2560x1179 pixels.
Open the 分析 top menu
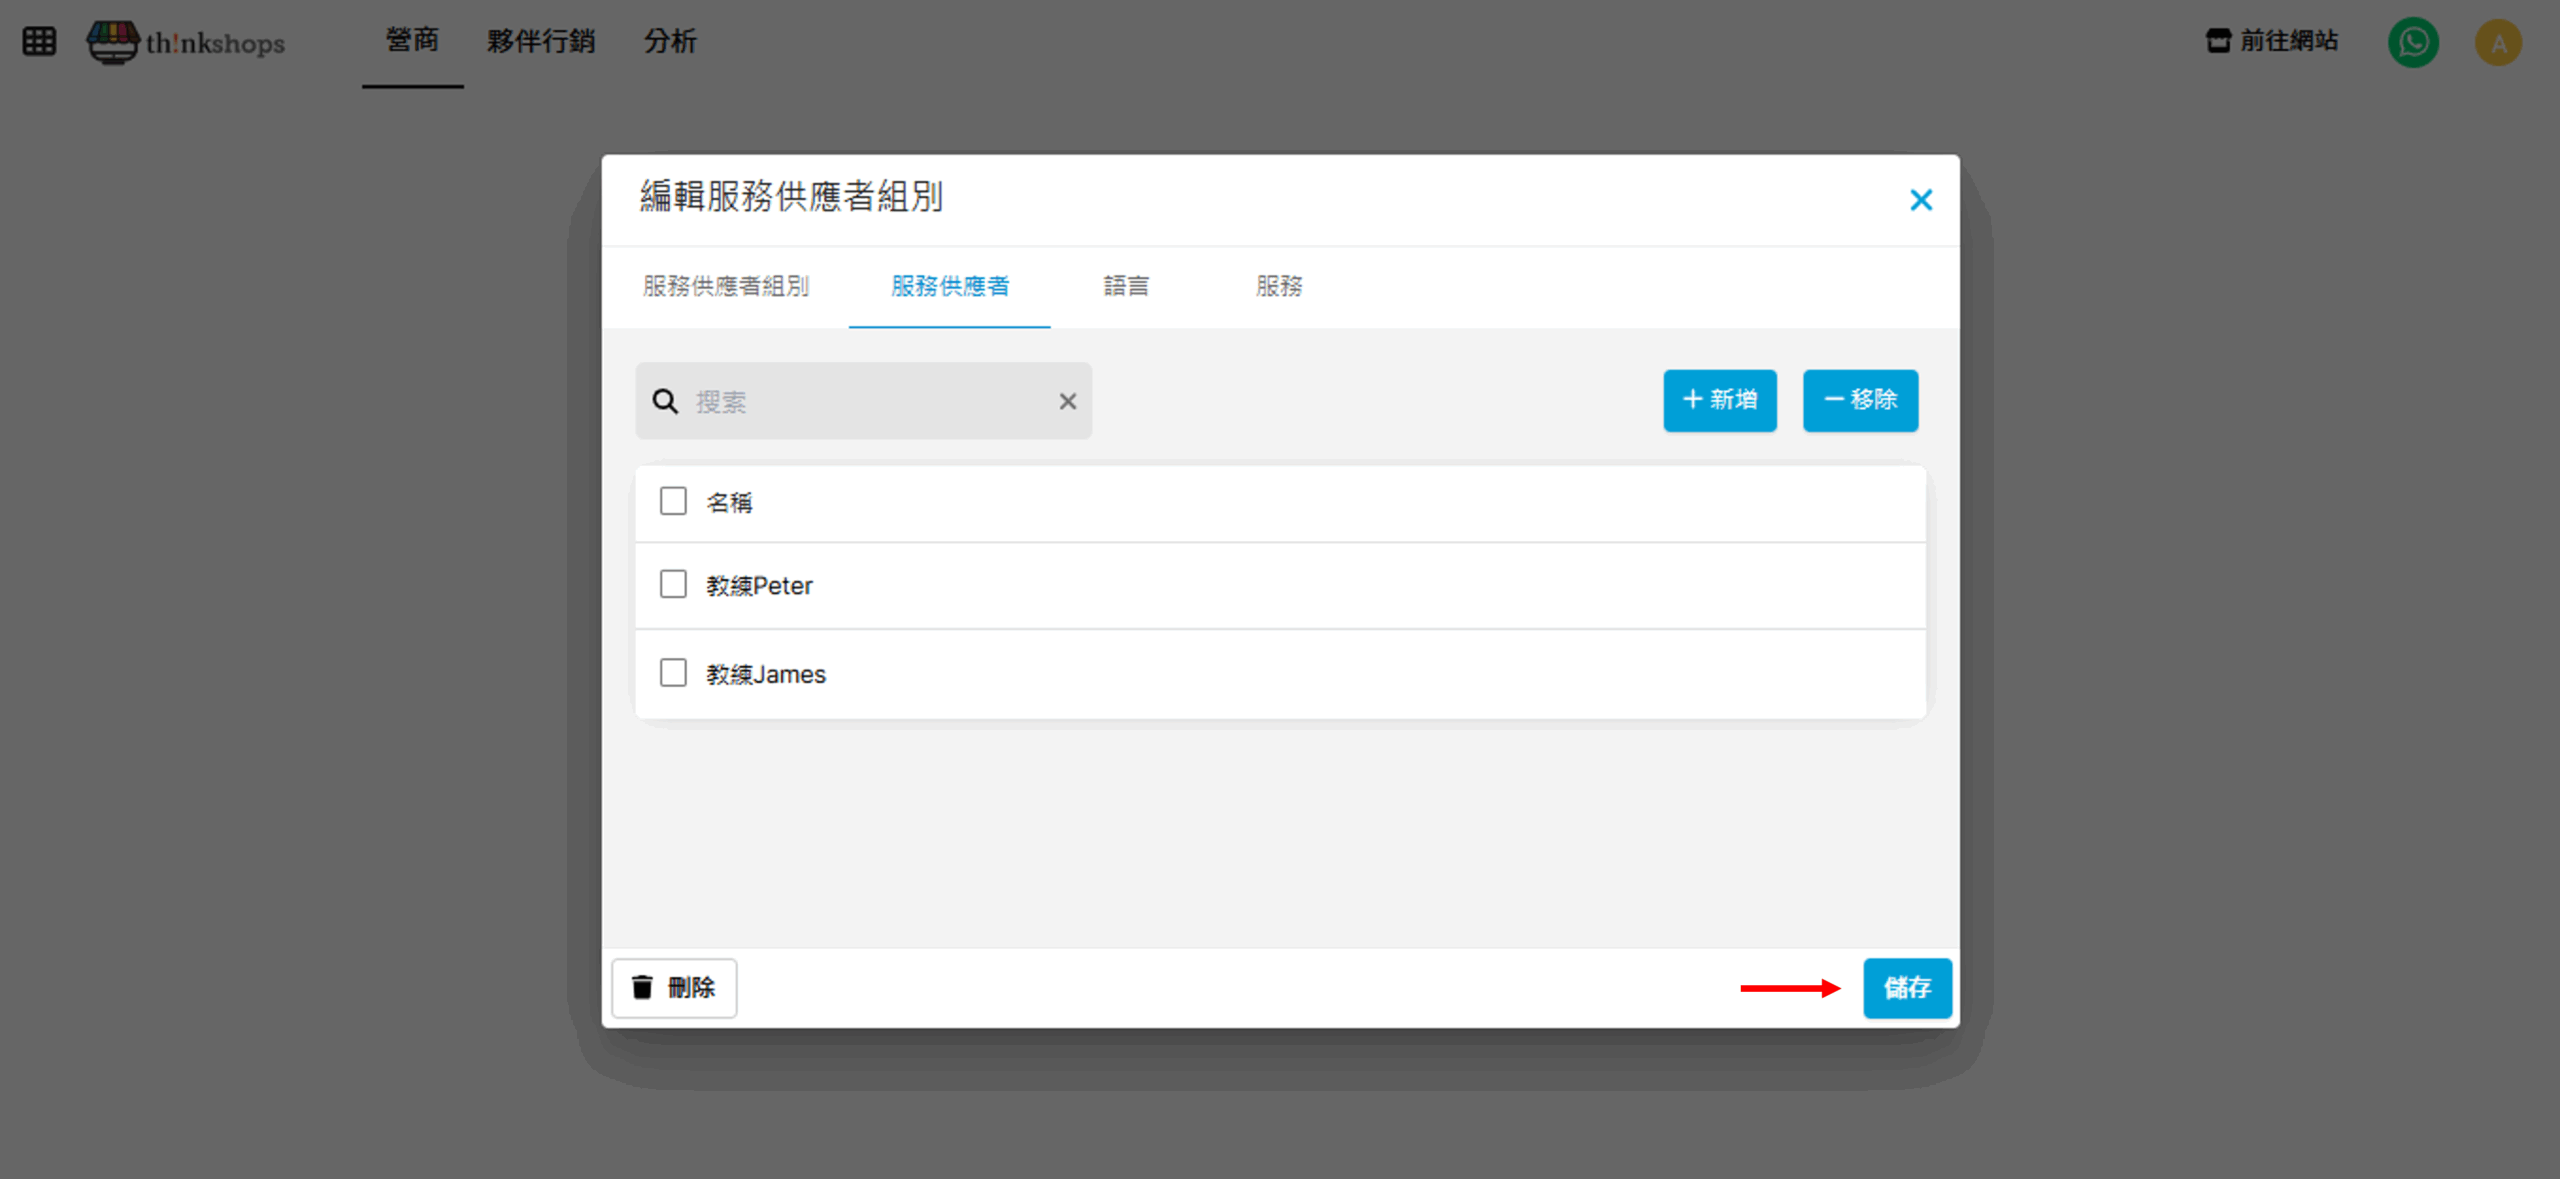[669, 41]
